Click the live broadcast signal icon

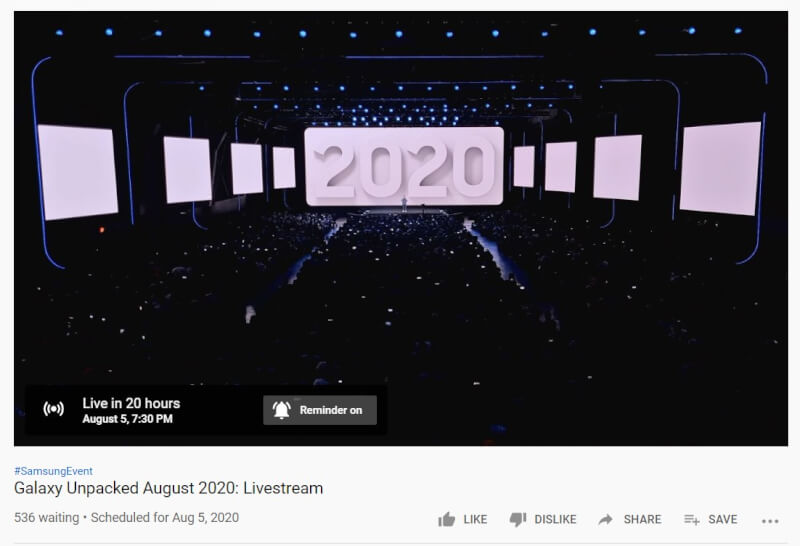click(x=54, y=409)
